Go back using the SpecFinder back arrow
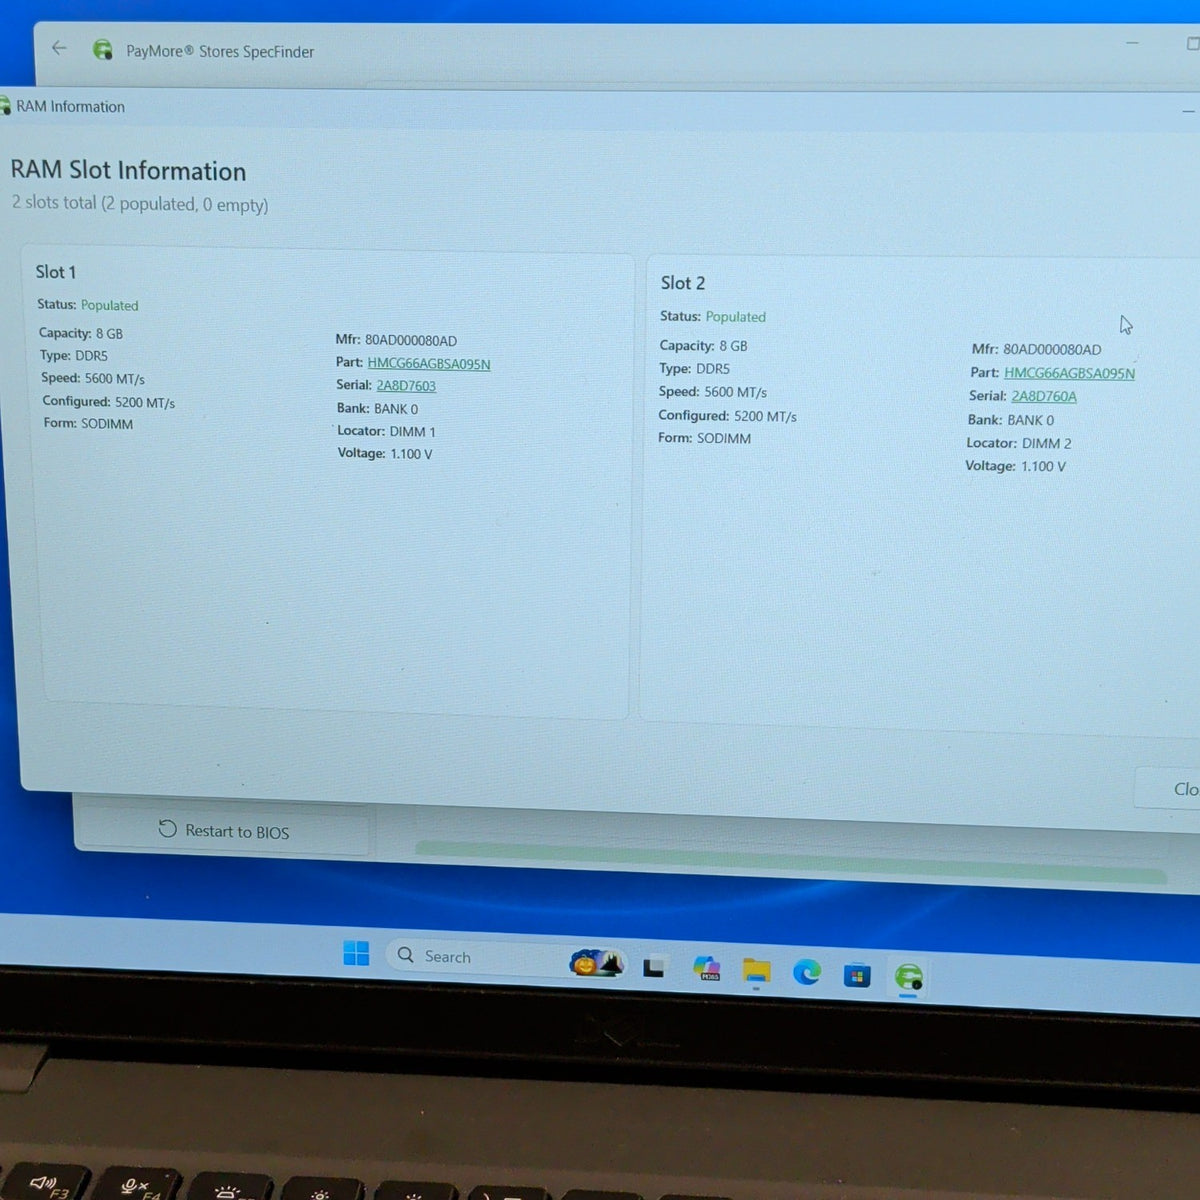Image resolution: width=1200 pixels, height=1200 pixels. pos(59,48)
